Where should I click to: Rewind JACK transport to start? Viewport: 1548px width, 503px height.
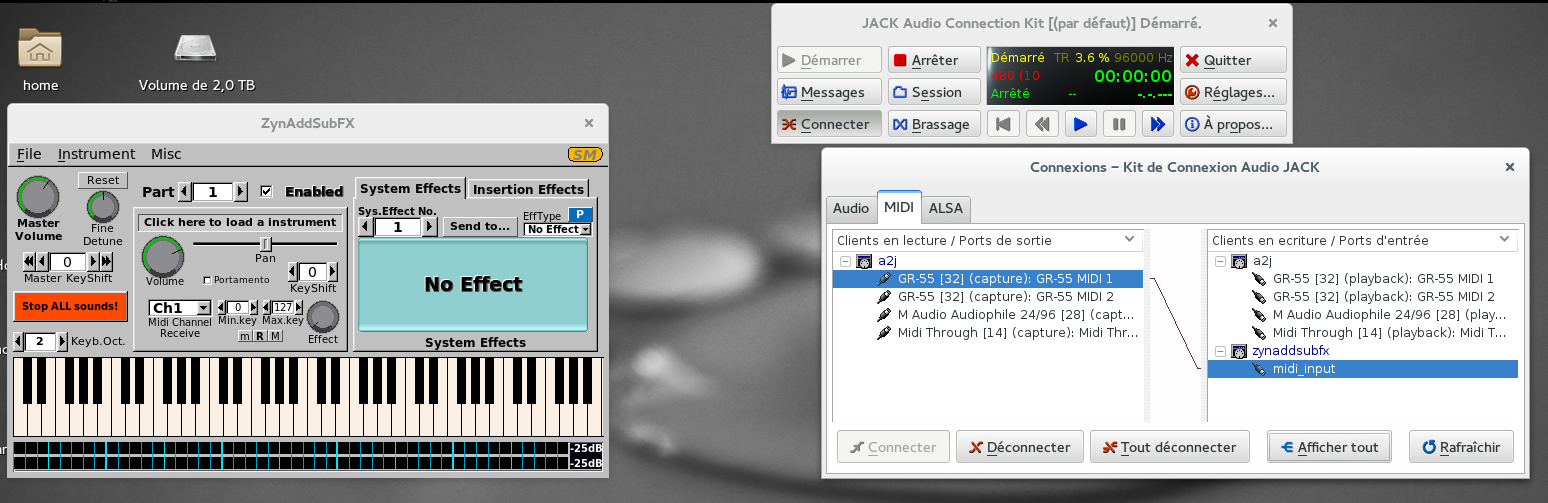[x=1004, y=124]
